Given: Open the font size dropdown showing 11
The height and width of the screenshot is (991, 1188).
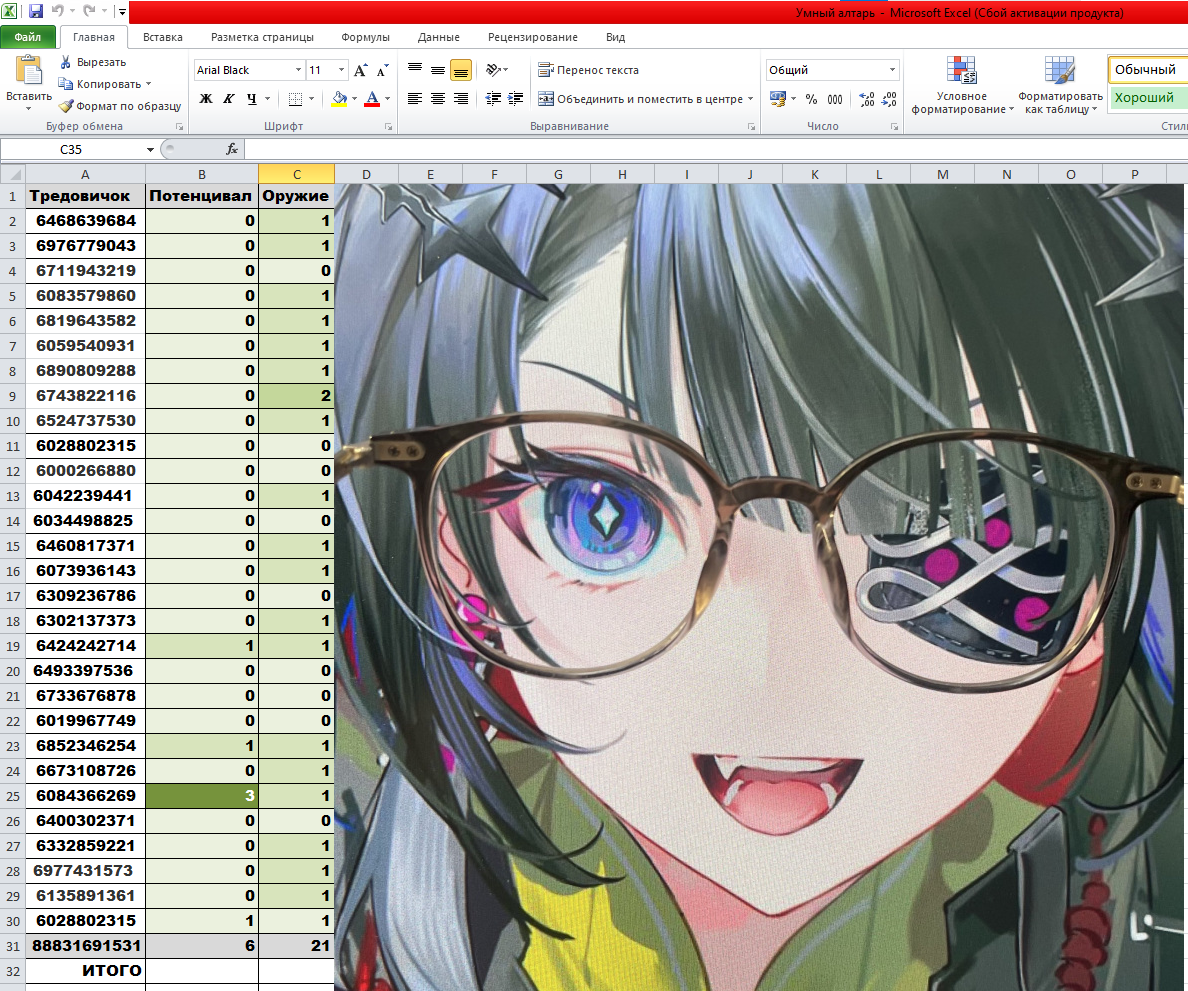Looking at the screenshot, I should pyautogui.click(x=341, y=70).
